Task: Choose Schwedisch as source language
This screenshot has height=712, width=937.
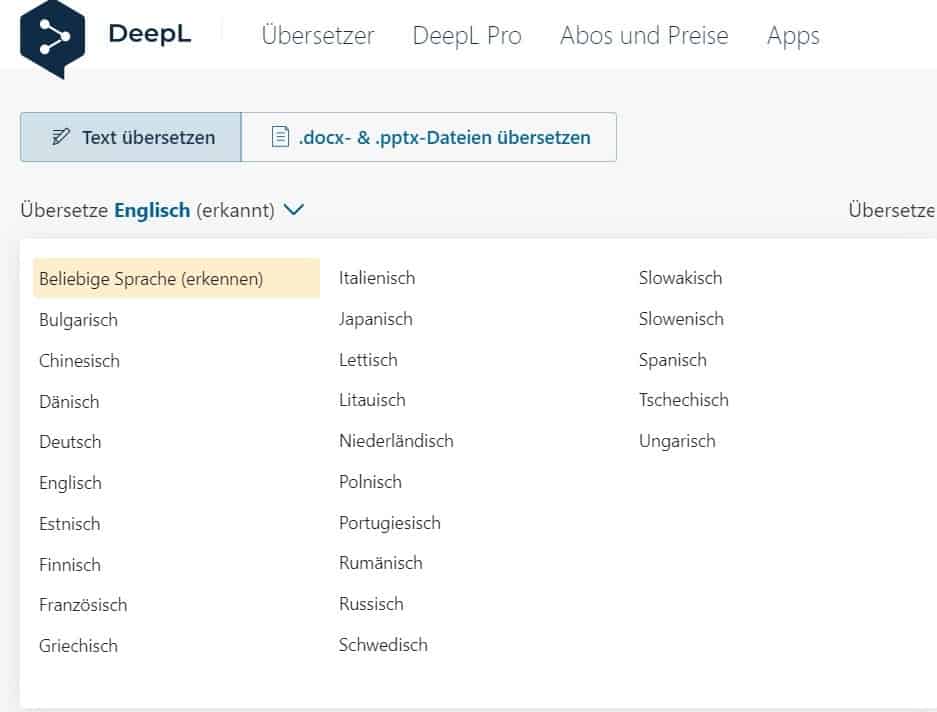Action: (383, 644)
